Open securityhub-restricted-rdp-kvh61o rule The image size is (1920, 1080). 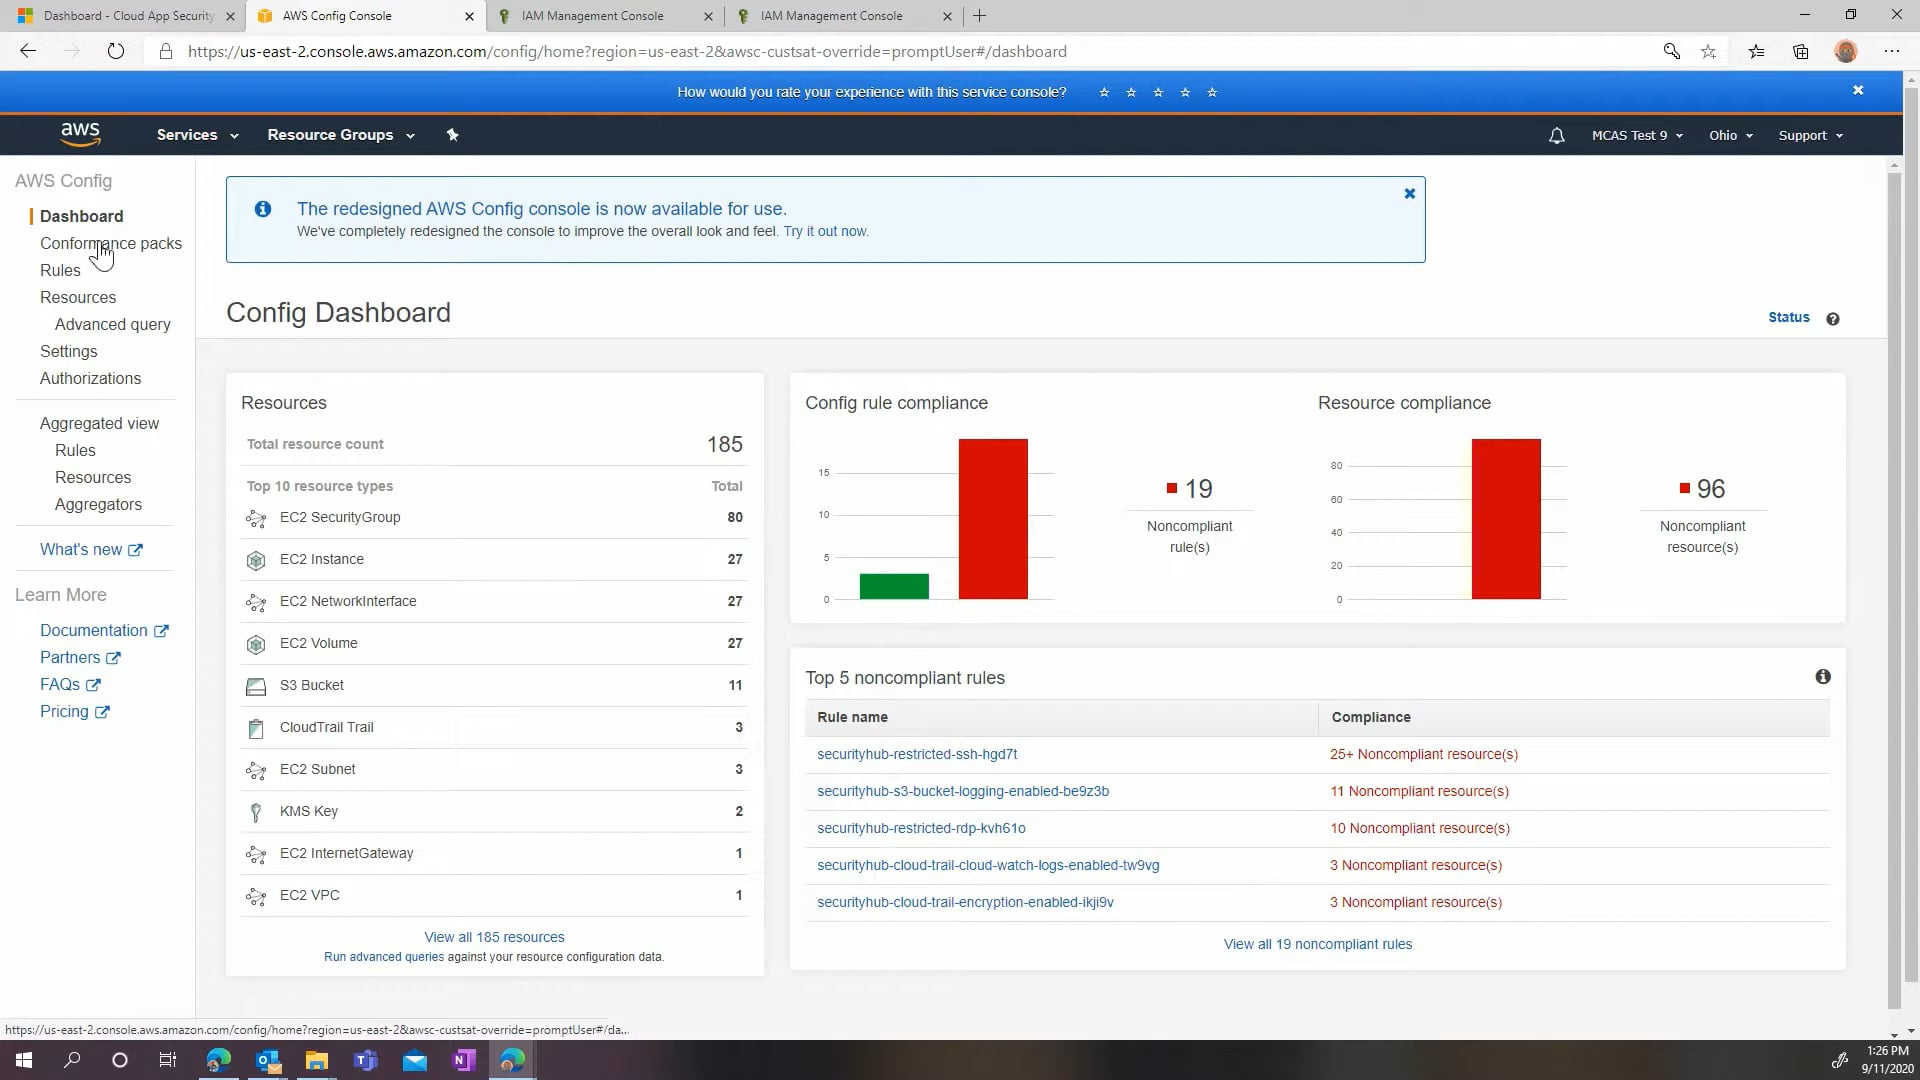click(921, 828)
